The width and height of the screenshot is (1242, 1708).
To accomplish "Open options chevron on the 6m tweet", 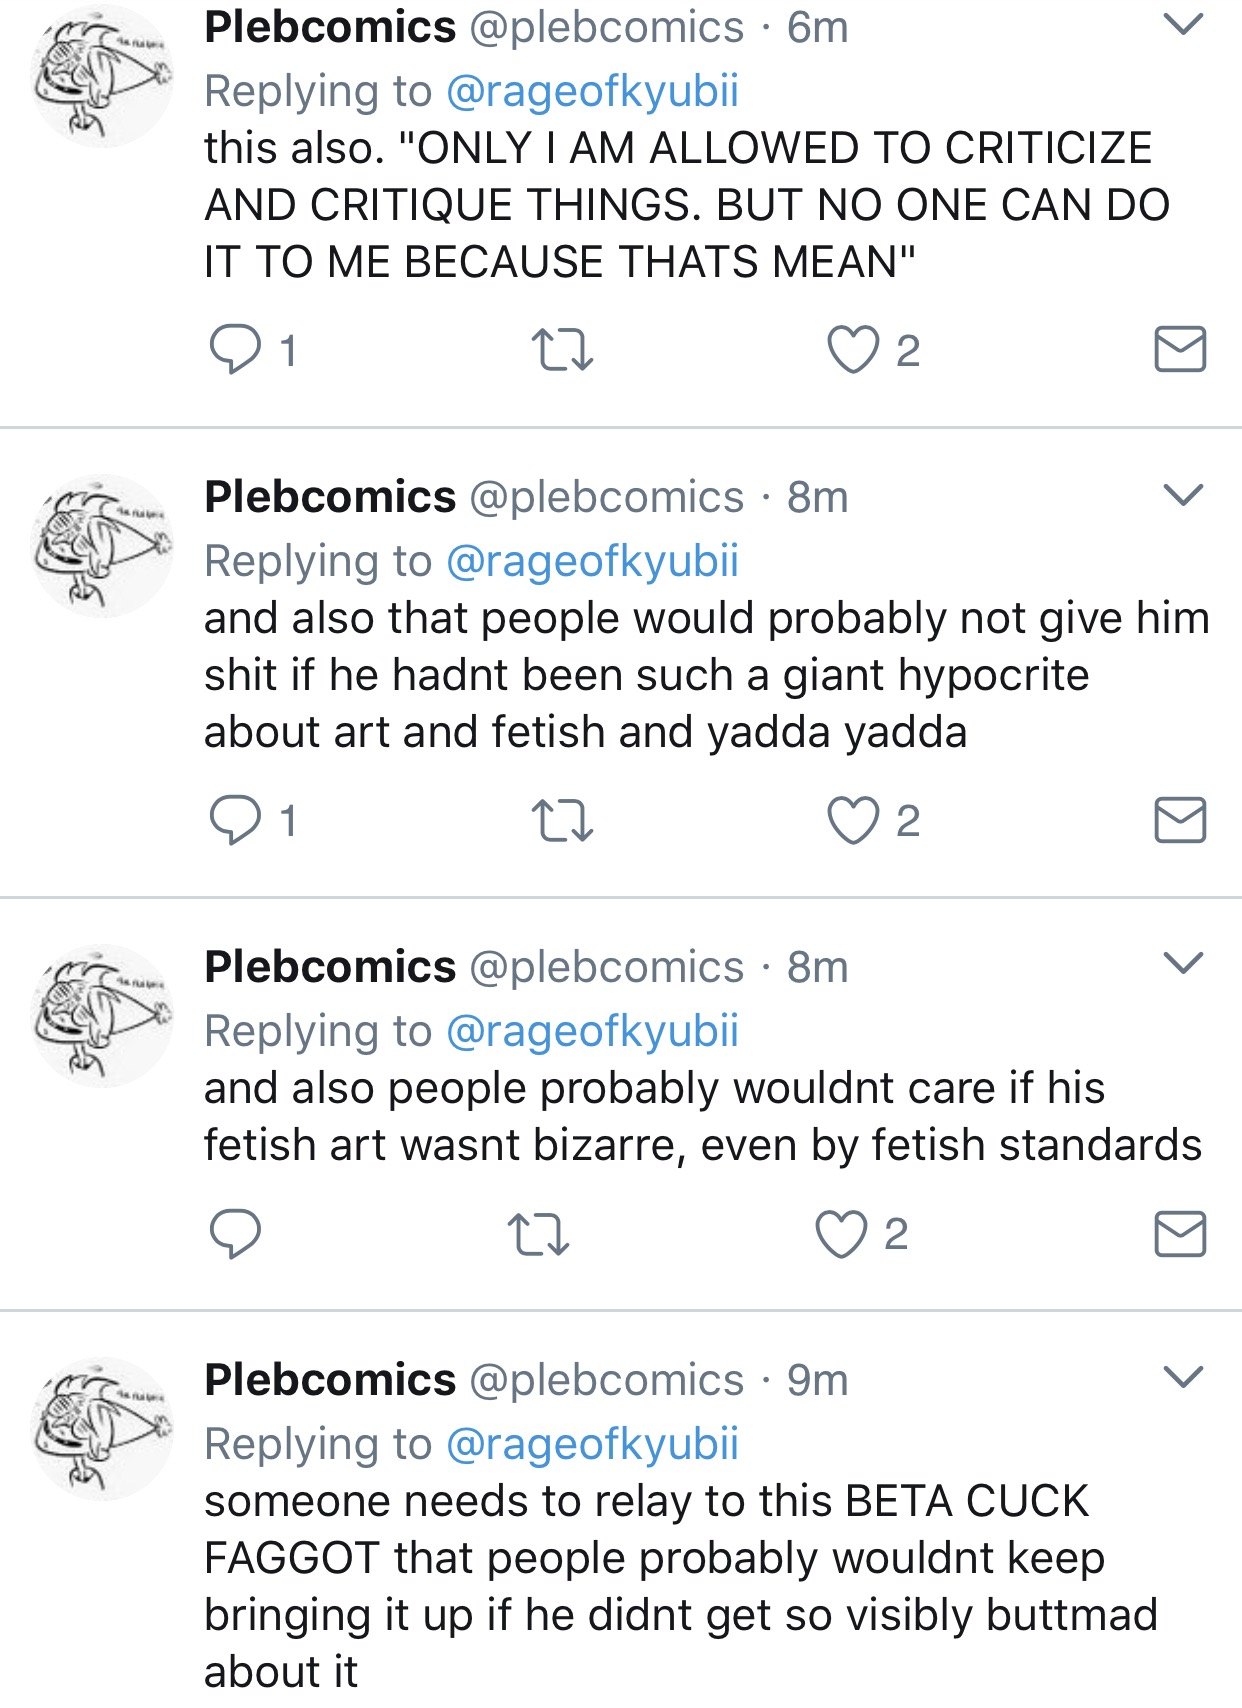I will (1184, 24).
